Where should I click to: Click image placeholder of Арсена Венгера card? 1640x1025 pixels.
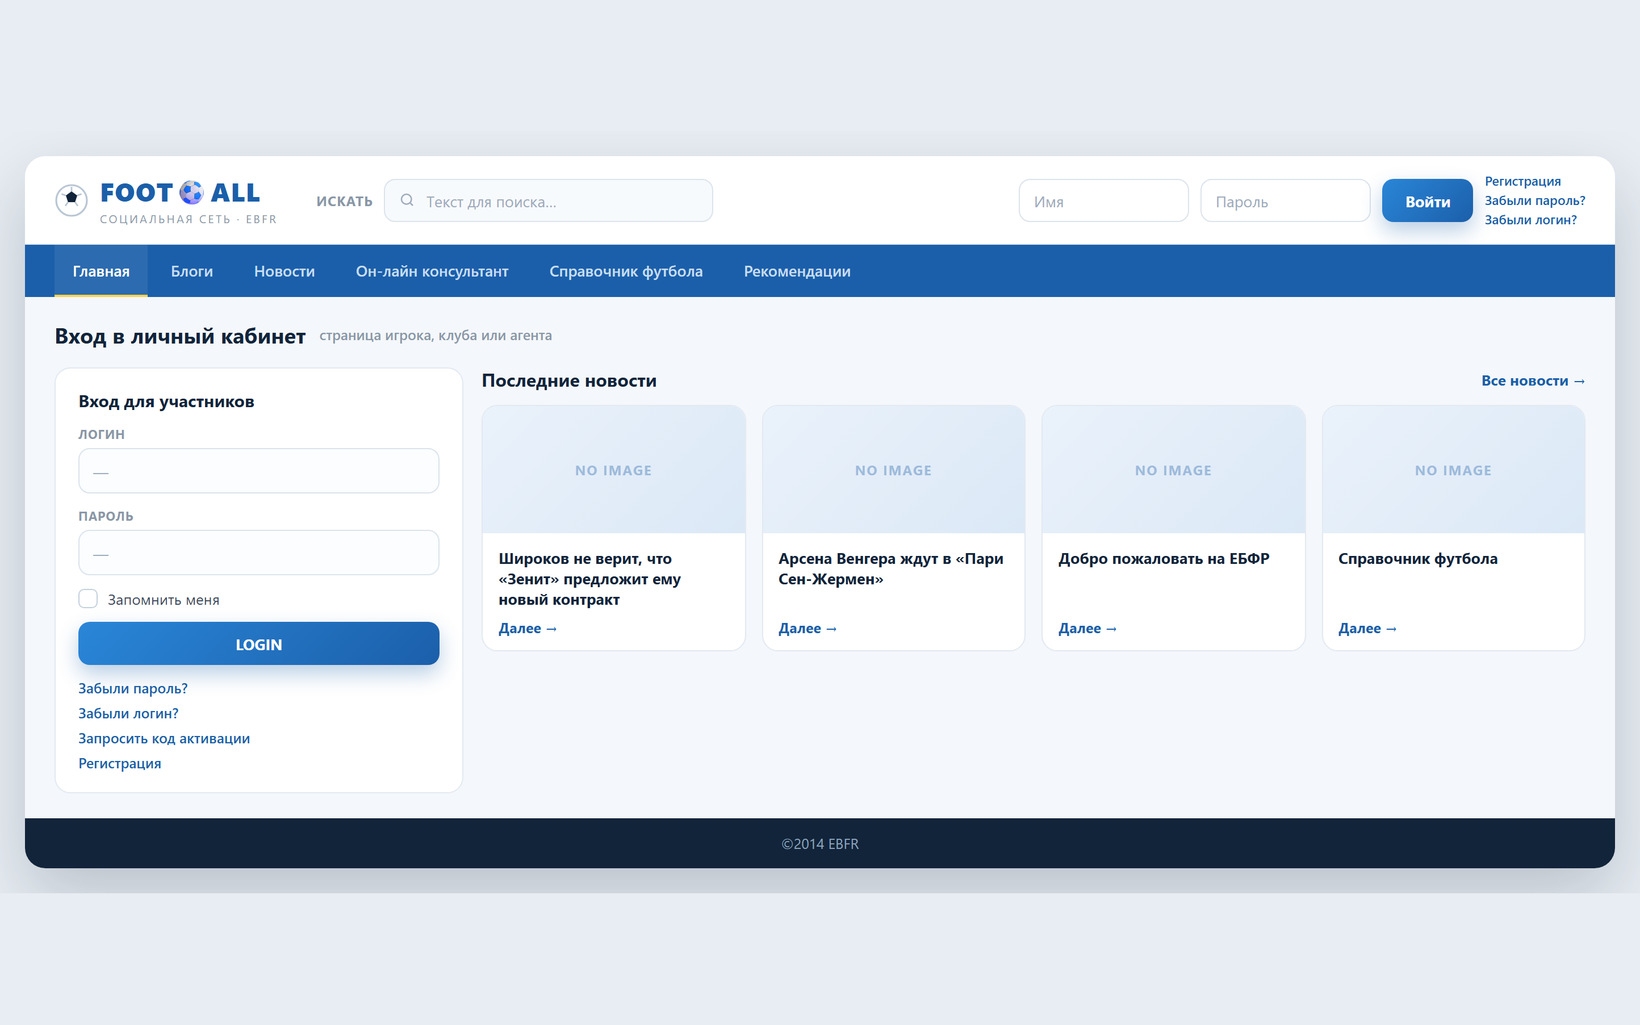click(x=894, y=470)
